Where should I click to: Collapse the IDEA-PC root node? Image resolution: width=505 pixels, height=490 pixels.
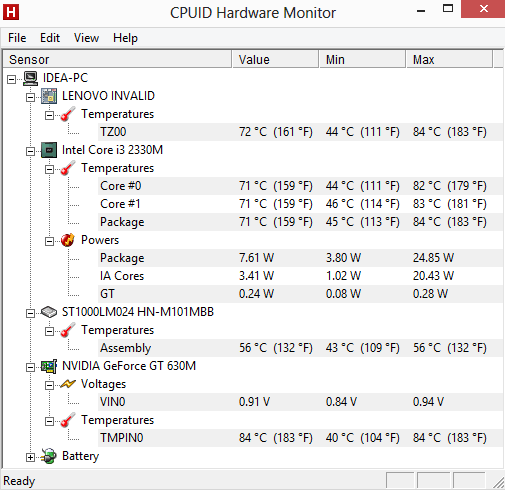pyautogui.click(x=11, y=80)
